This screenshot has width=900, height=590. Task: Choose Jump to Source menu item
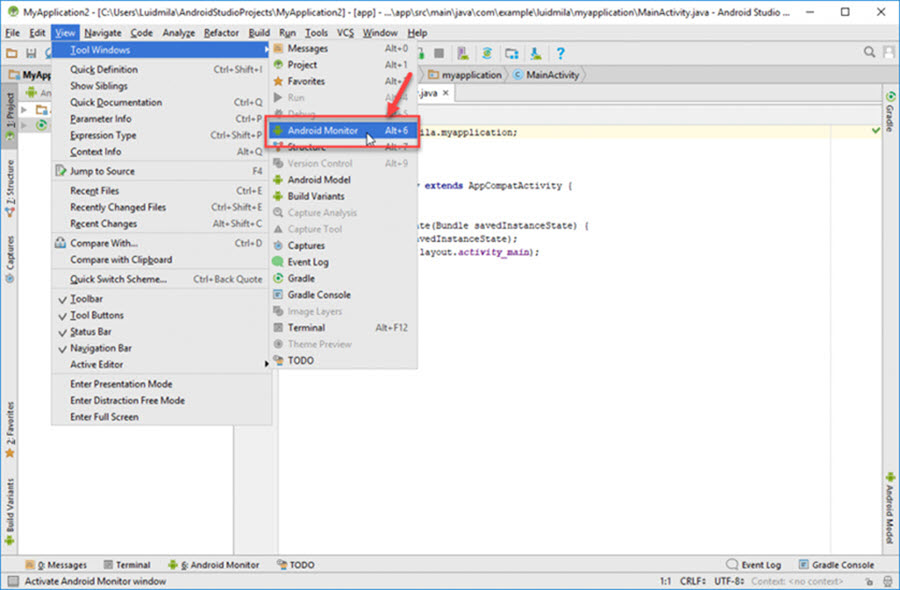(x=161, y=171)
